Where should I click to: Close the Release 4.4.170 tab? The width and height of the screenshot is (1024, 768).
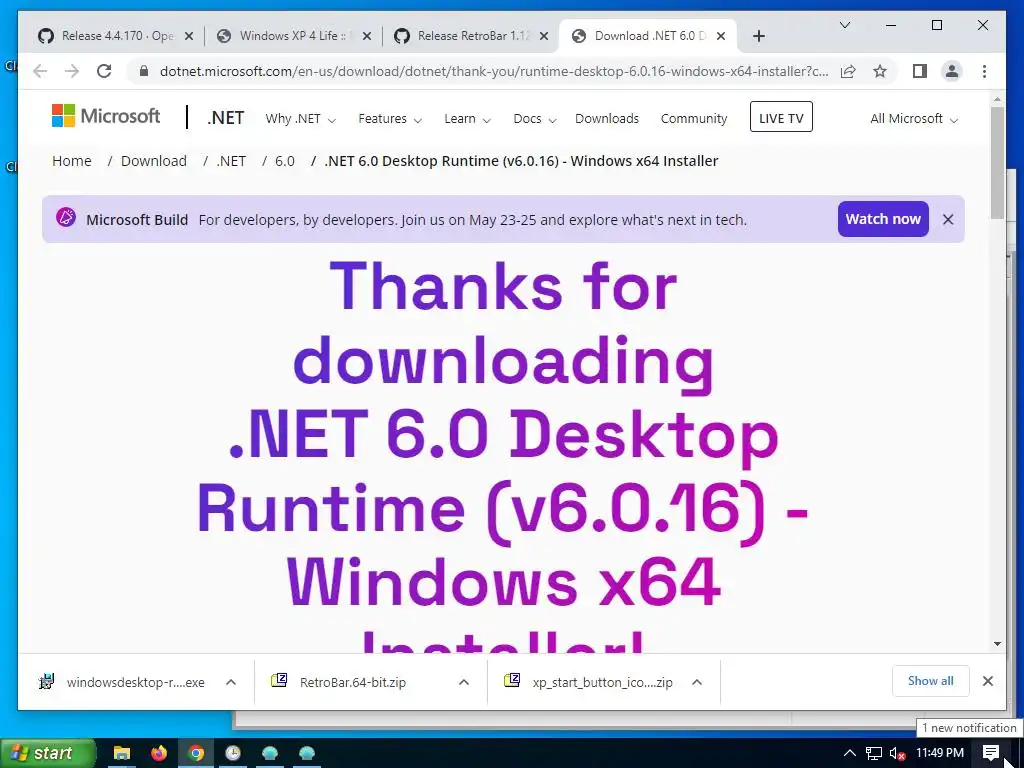(189, 36)
